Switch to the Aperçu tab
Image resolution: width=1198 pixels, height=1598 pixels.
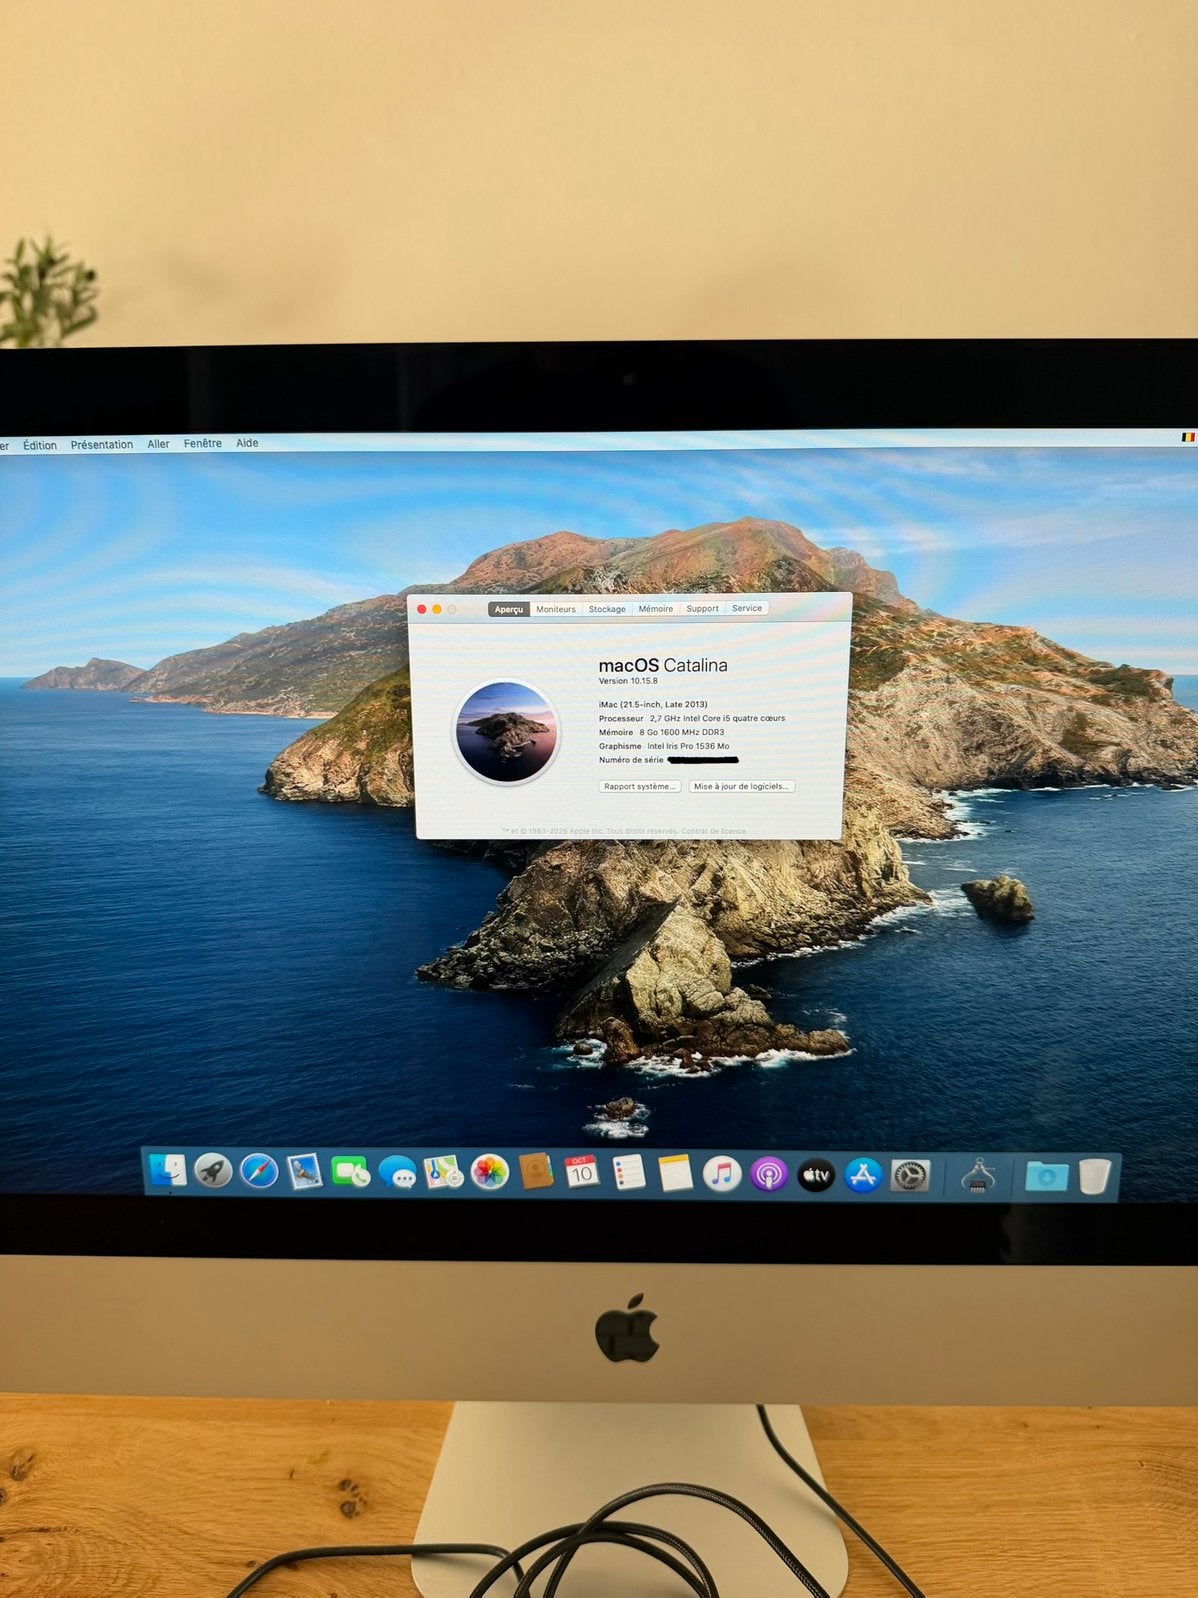[x=509, y=609]
